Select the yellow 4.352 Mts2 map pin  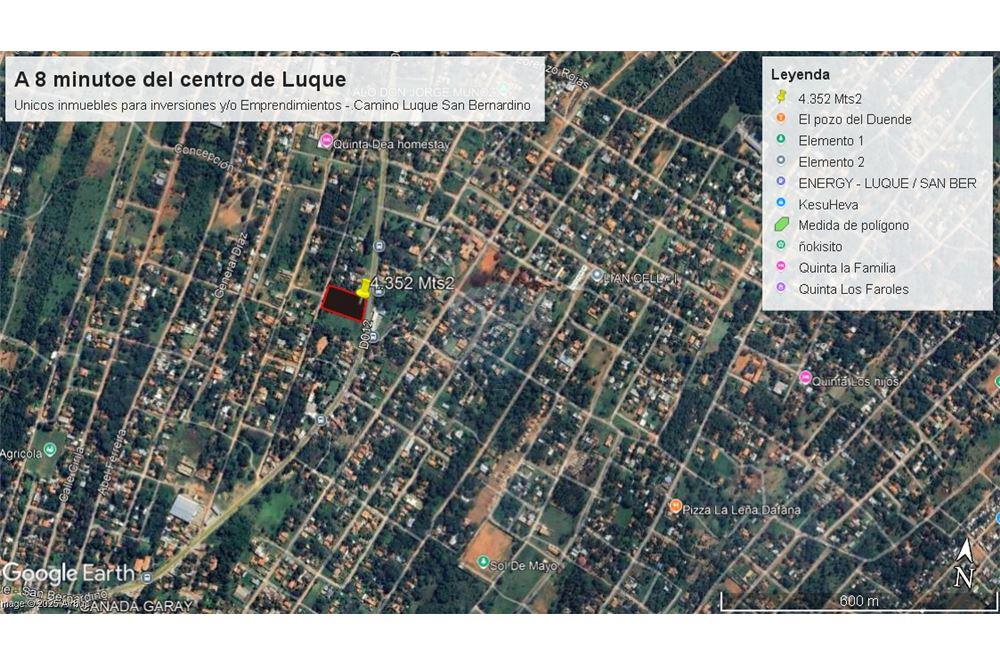pos(363,287)
